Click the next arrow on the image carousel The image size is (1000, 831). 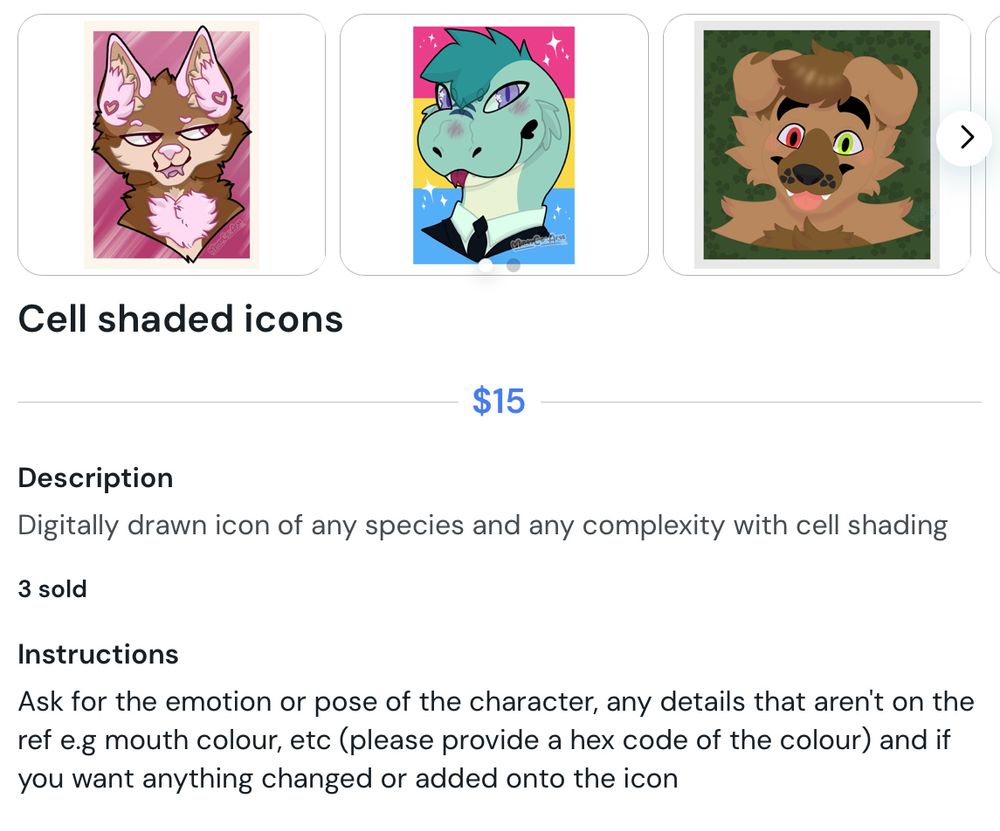click(966, 137)
